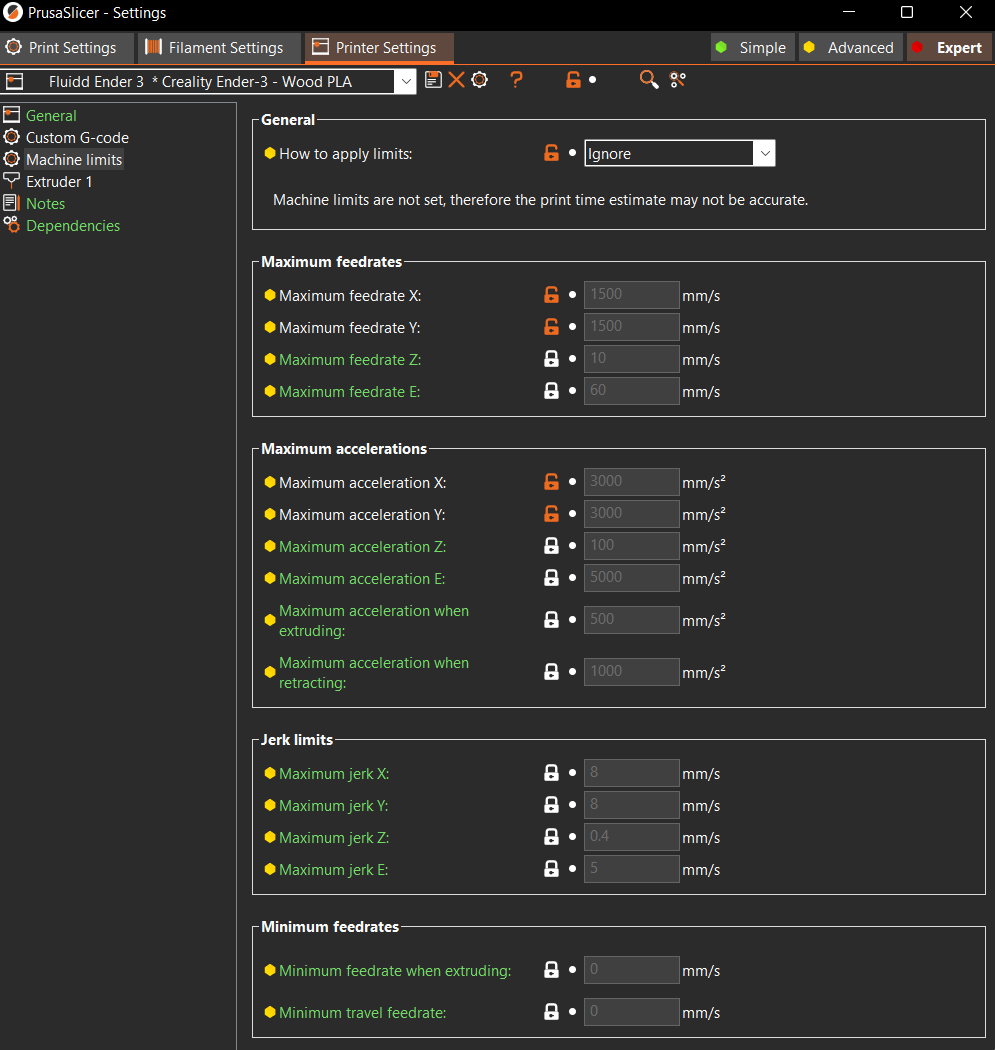Open the Extruder 1 page

click(x=59, y=182)
